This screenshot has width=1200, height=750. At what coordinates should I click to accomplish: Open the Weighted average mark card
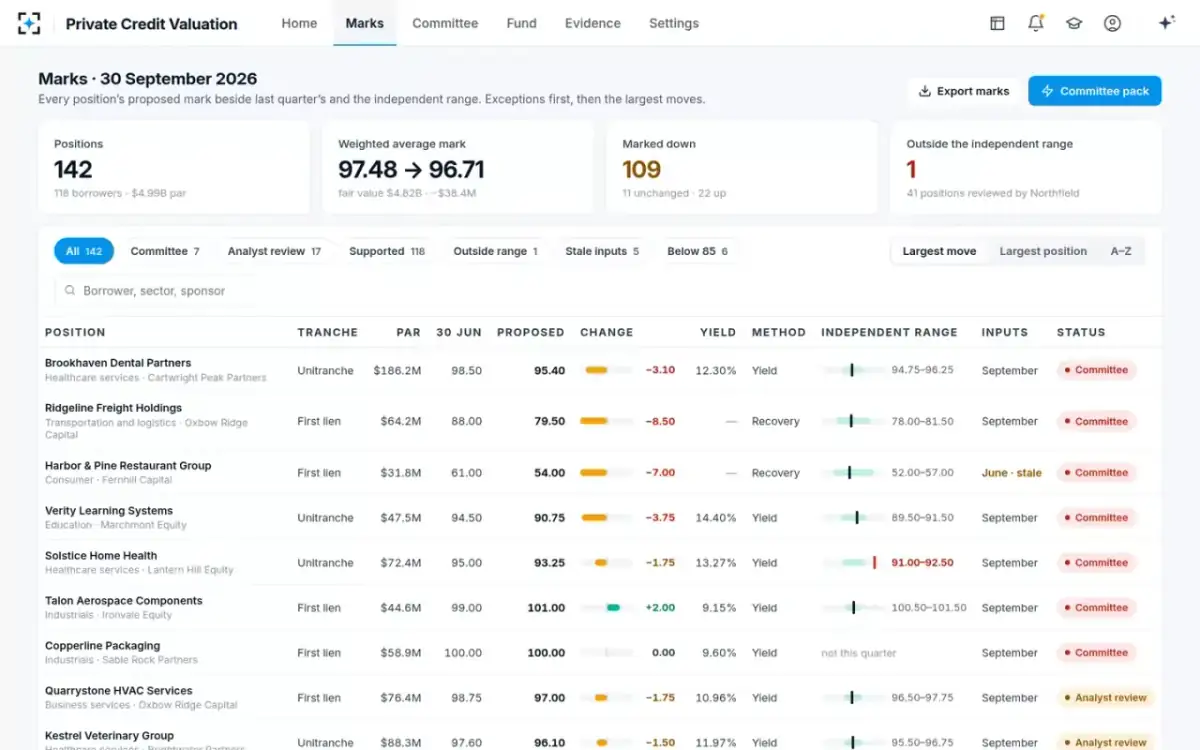coord(458,168)
